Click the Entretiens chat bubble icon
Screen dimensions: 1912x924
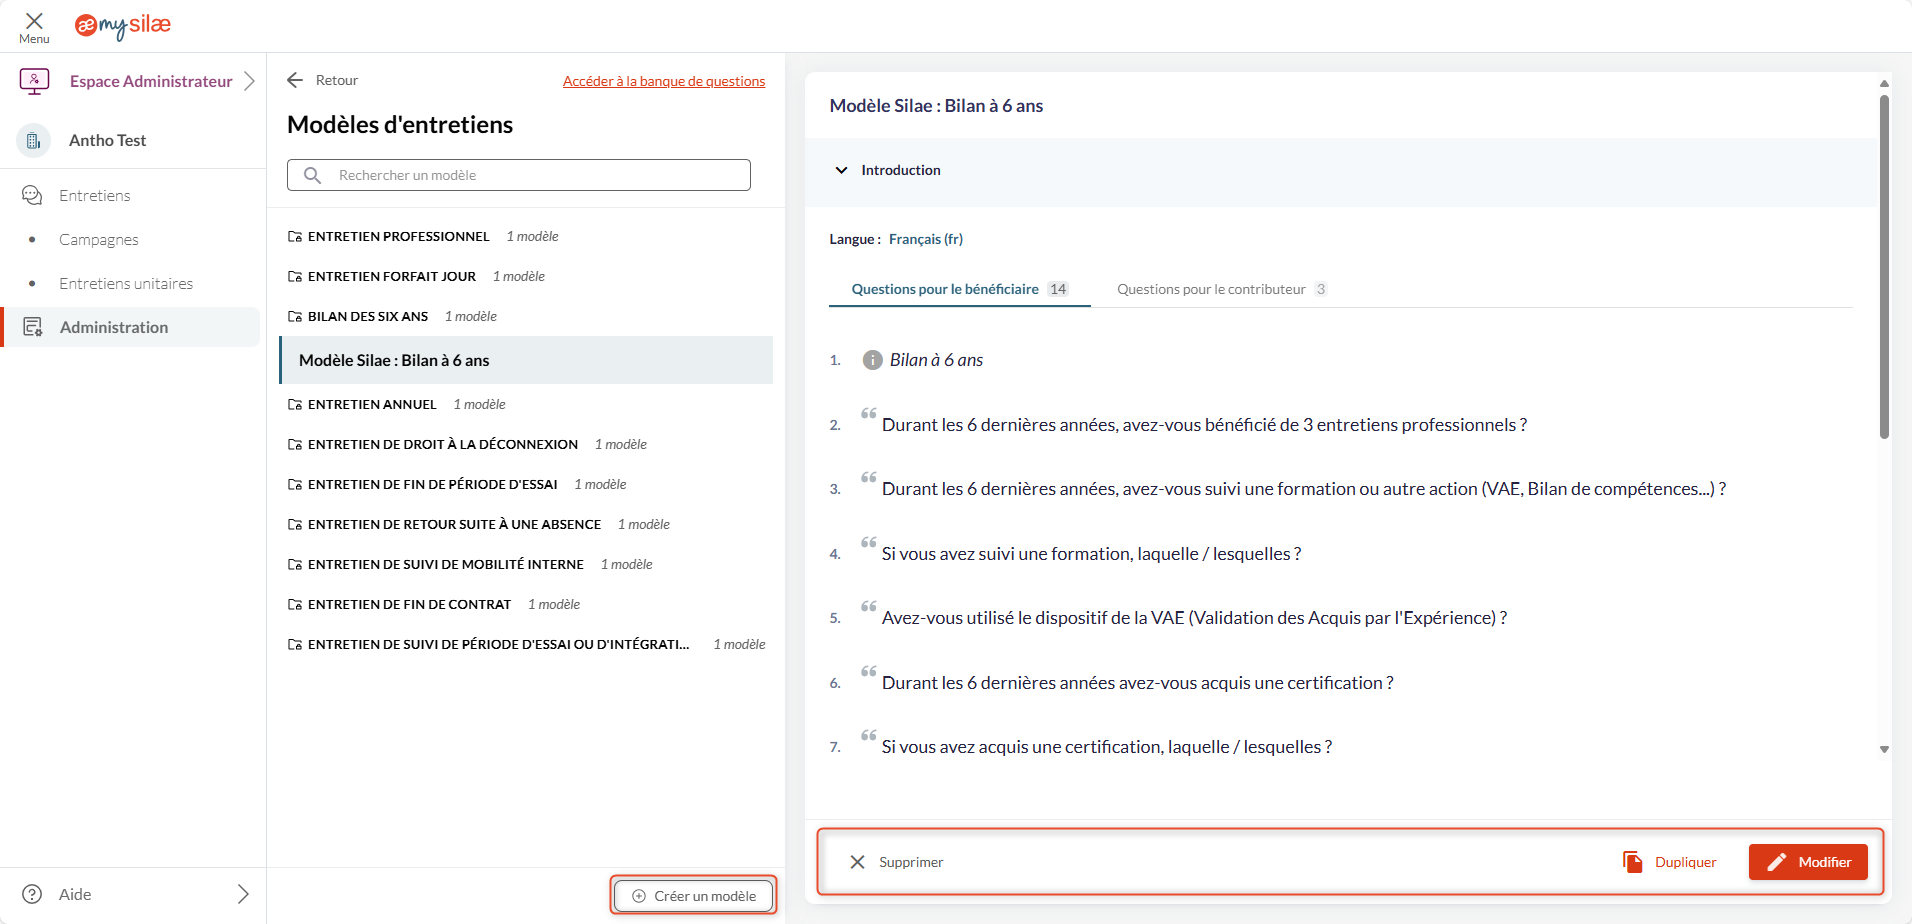(x=32, y=195)
